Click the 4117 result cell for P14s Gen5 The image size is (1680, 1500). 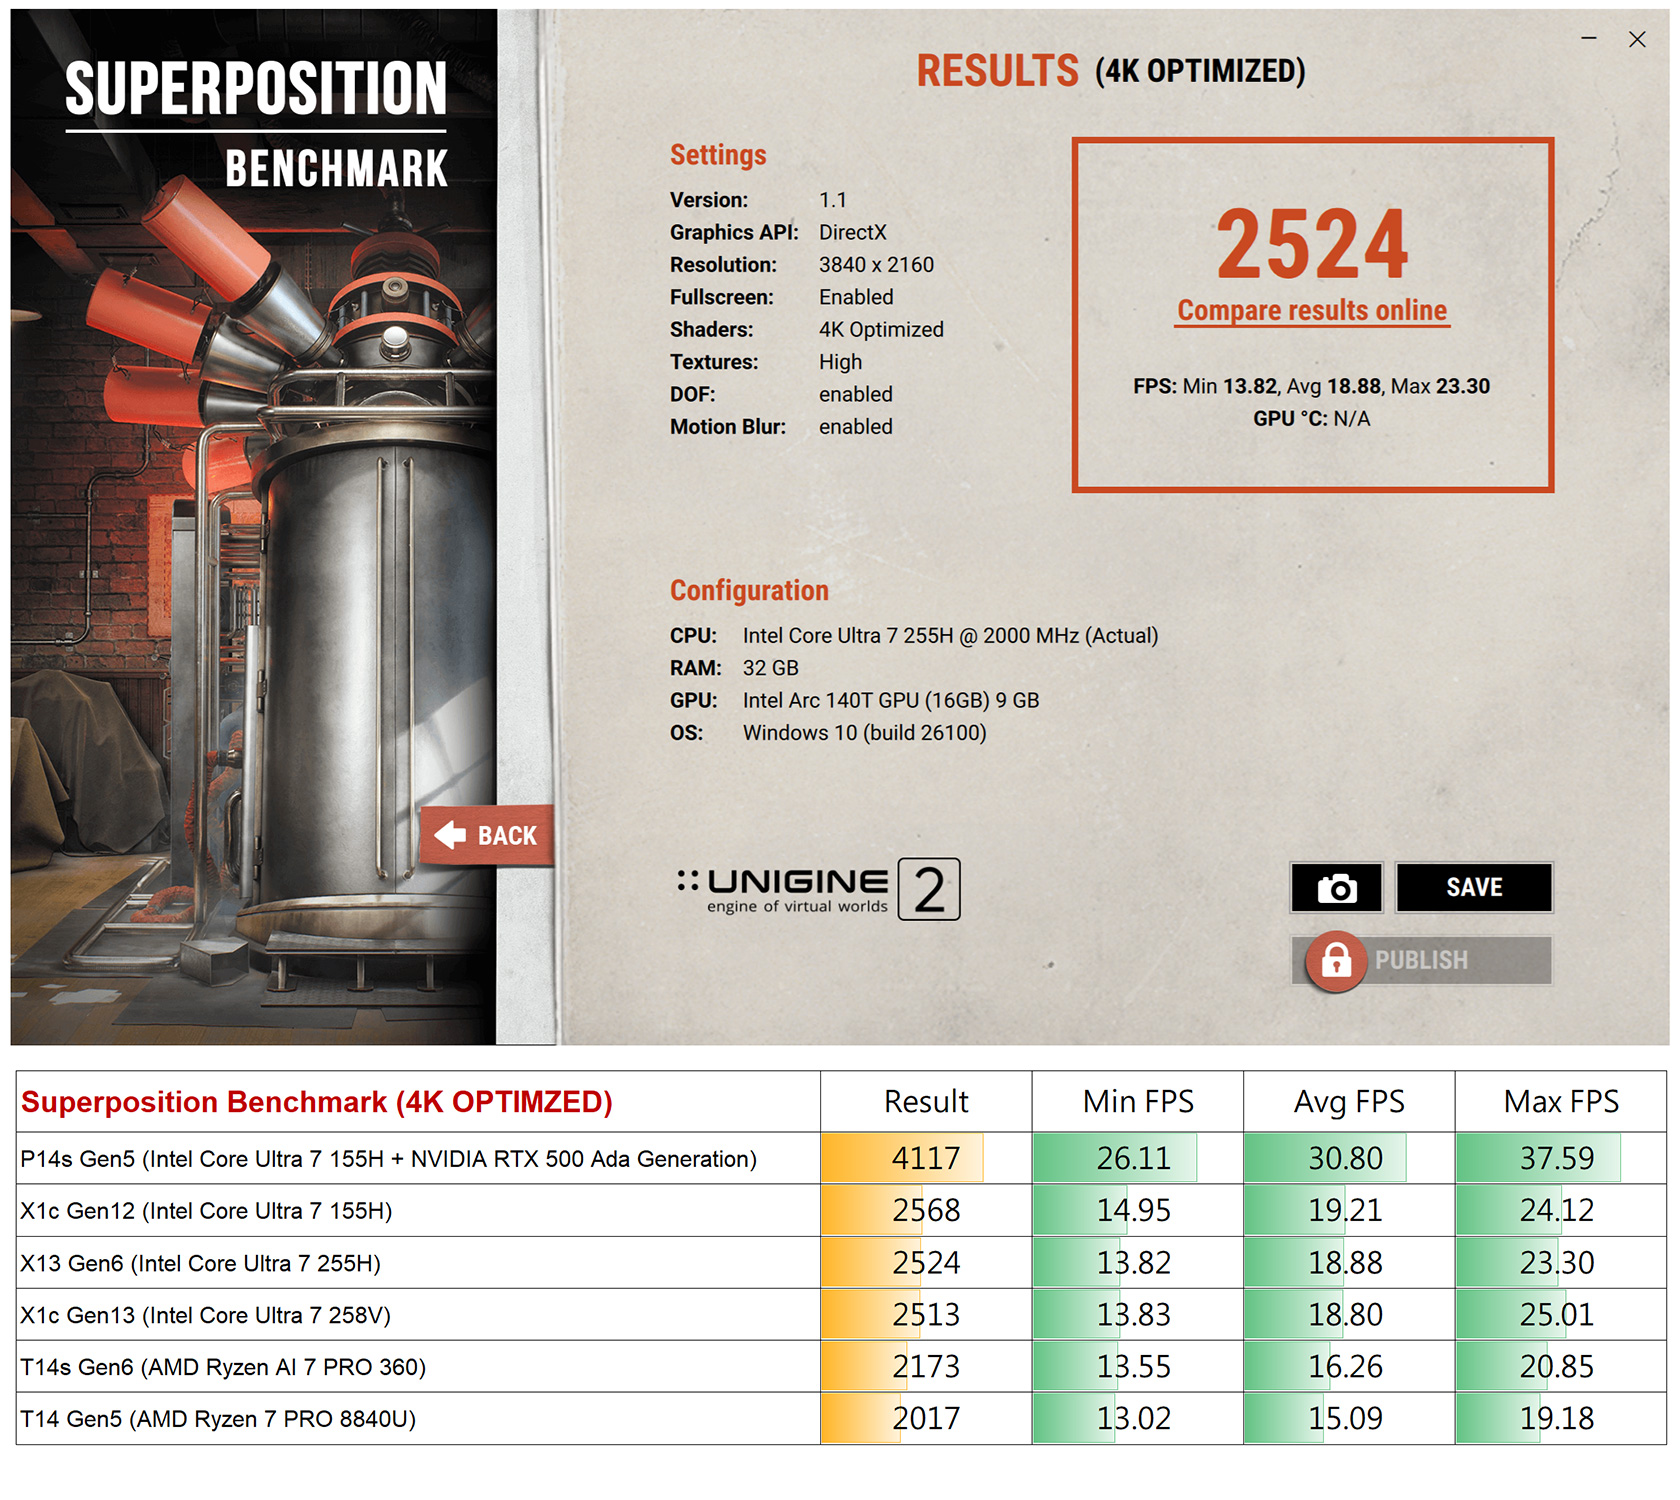(x=926, y=1158)
